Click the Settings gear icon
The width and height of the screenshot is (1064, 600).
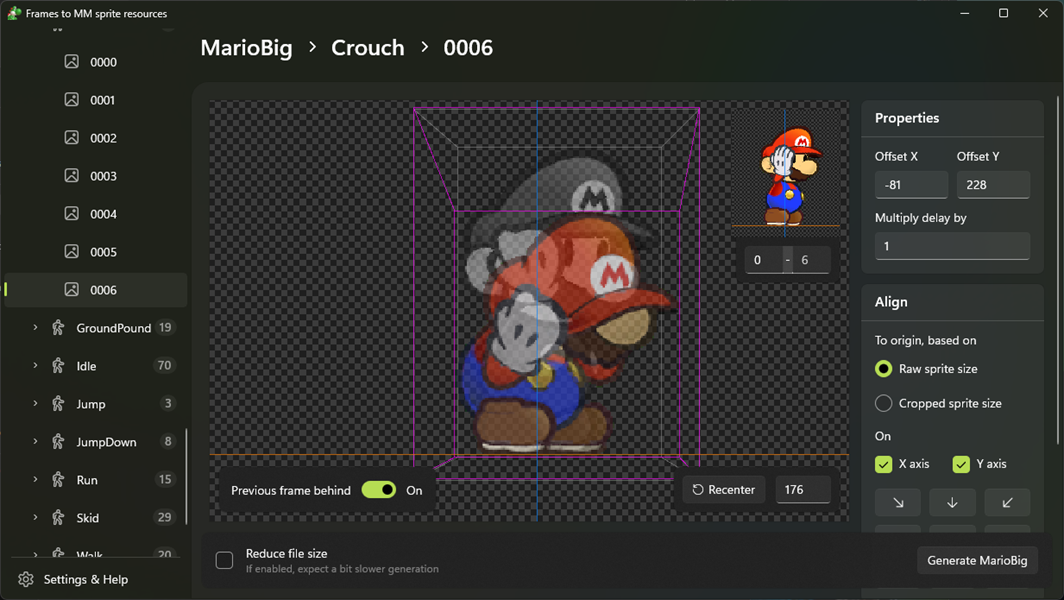tap(26, 579)
